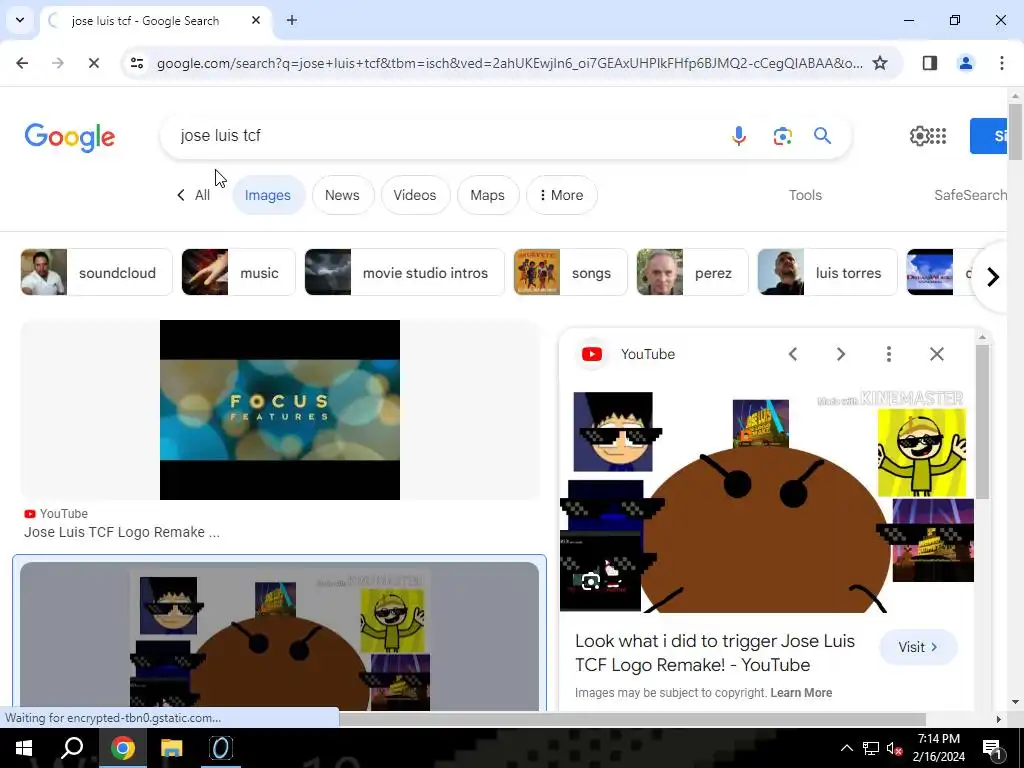
Task: Open File Explorer from the taskbar
Action: click(x=172, y=748)
